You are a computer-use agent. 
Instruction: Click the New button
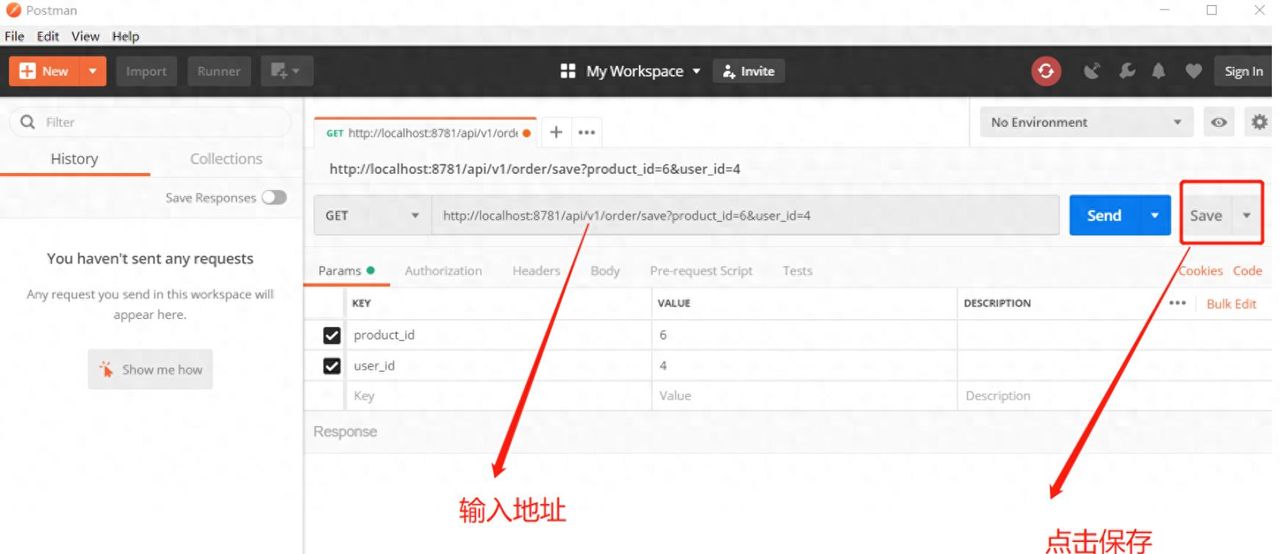point(45,71)
